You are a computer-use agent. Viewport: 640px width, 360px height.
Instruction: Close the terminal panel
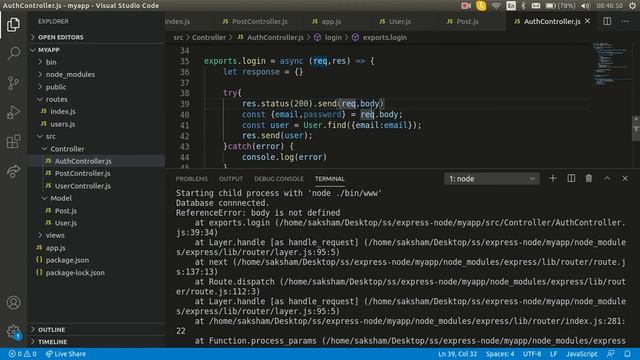click(x=625, y=178)
